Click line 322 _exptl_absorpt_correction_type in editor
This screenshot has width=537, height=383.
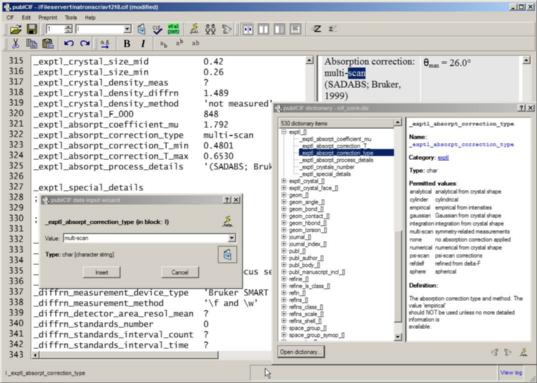click(x=109, y=135)
